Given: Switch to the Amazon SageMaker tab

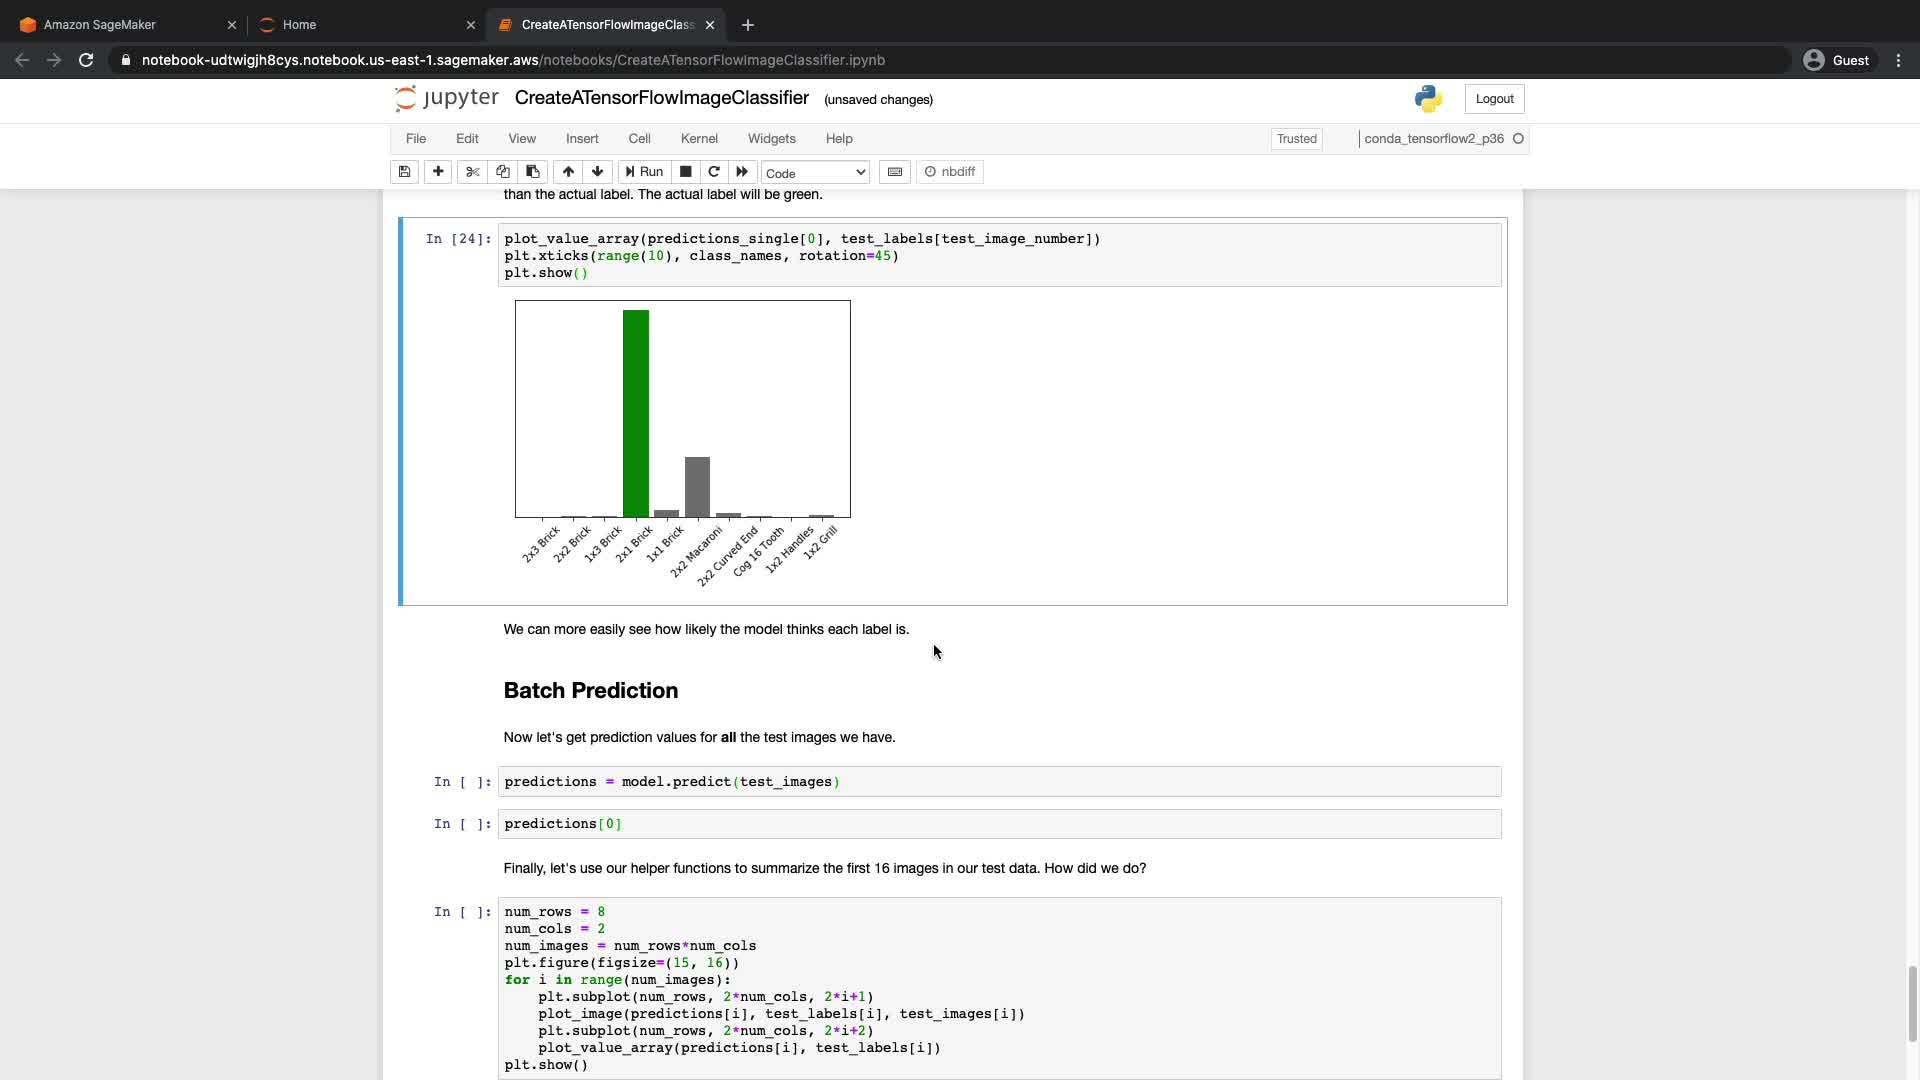Looking at the screenshot, I should click(x=100, y=25).
